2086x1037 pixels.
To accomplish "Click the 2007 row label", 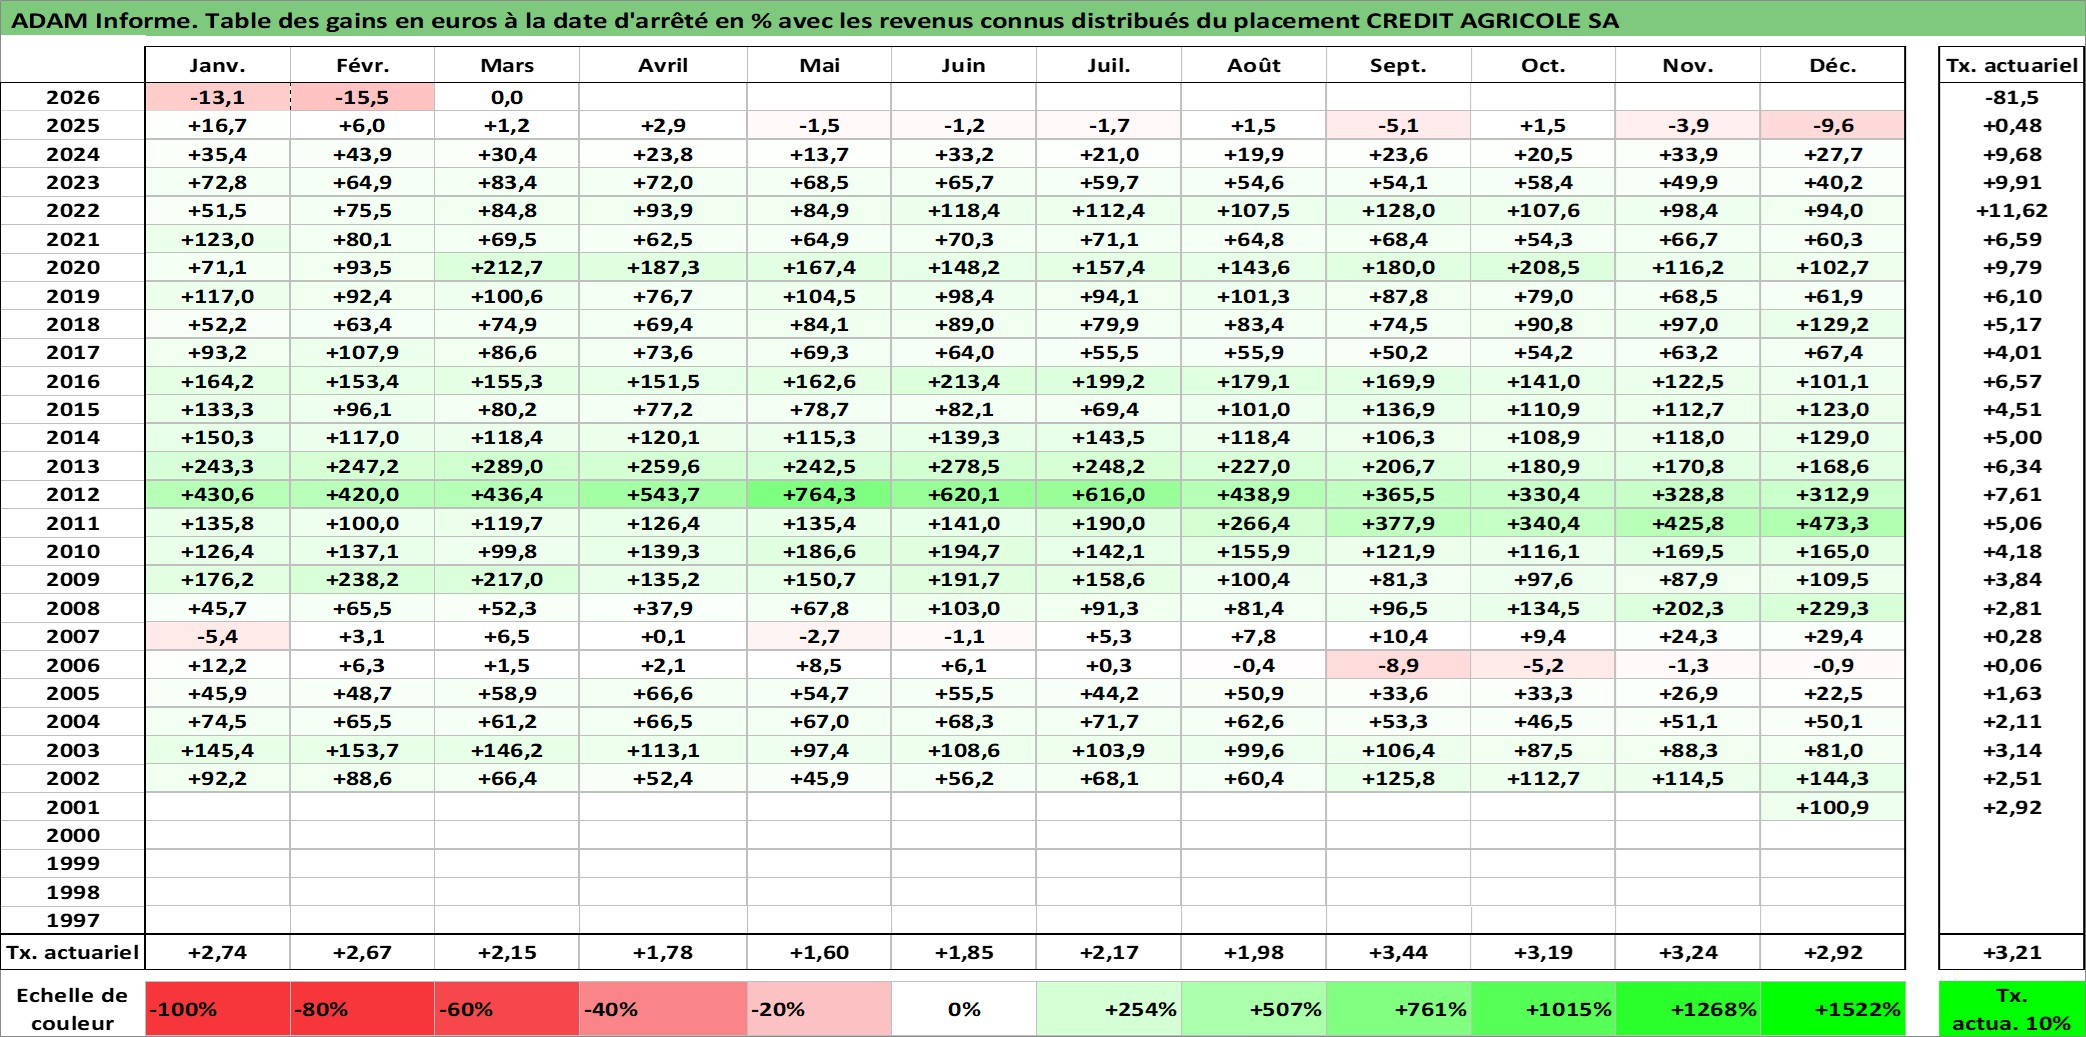I will 73,636.
